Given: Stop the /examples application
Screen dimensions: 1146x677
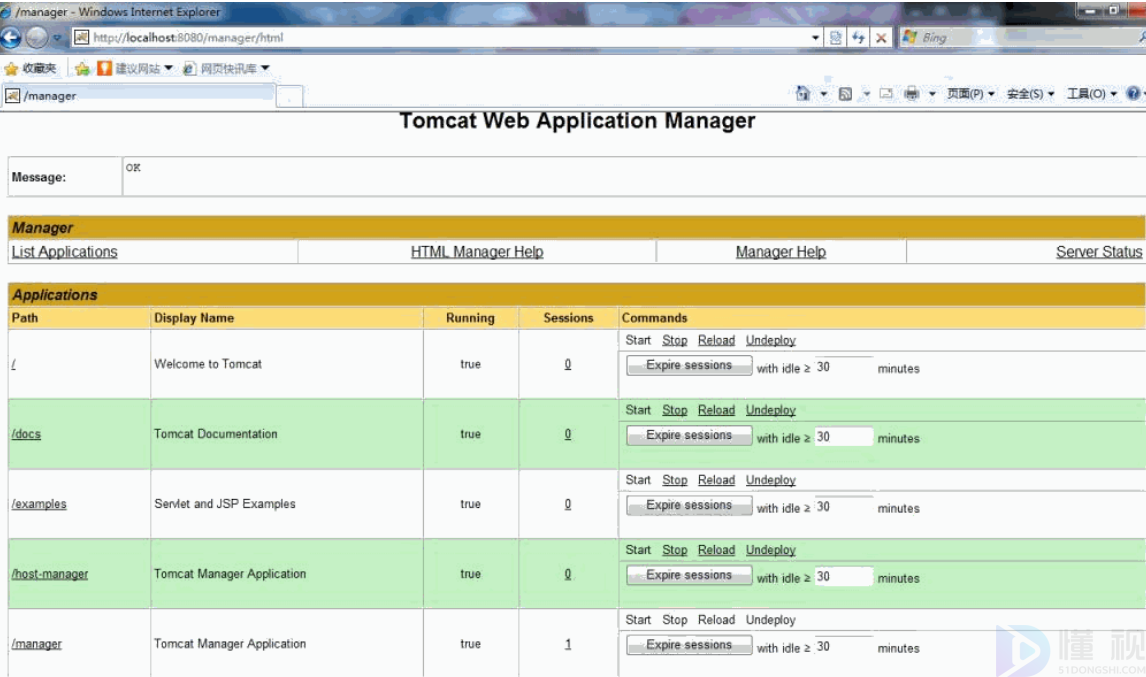Looking at the screenshot, I should coord(675,480).
